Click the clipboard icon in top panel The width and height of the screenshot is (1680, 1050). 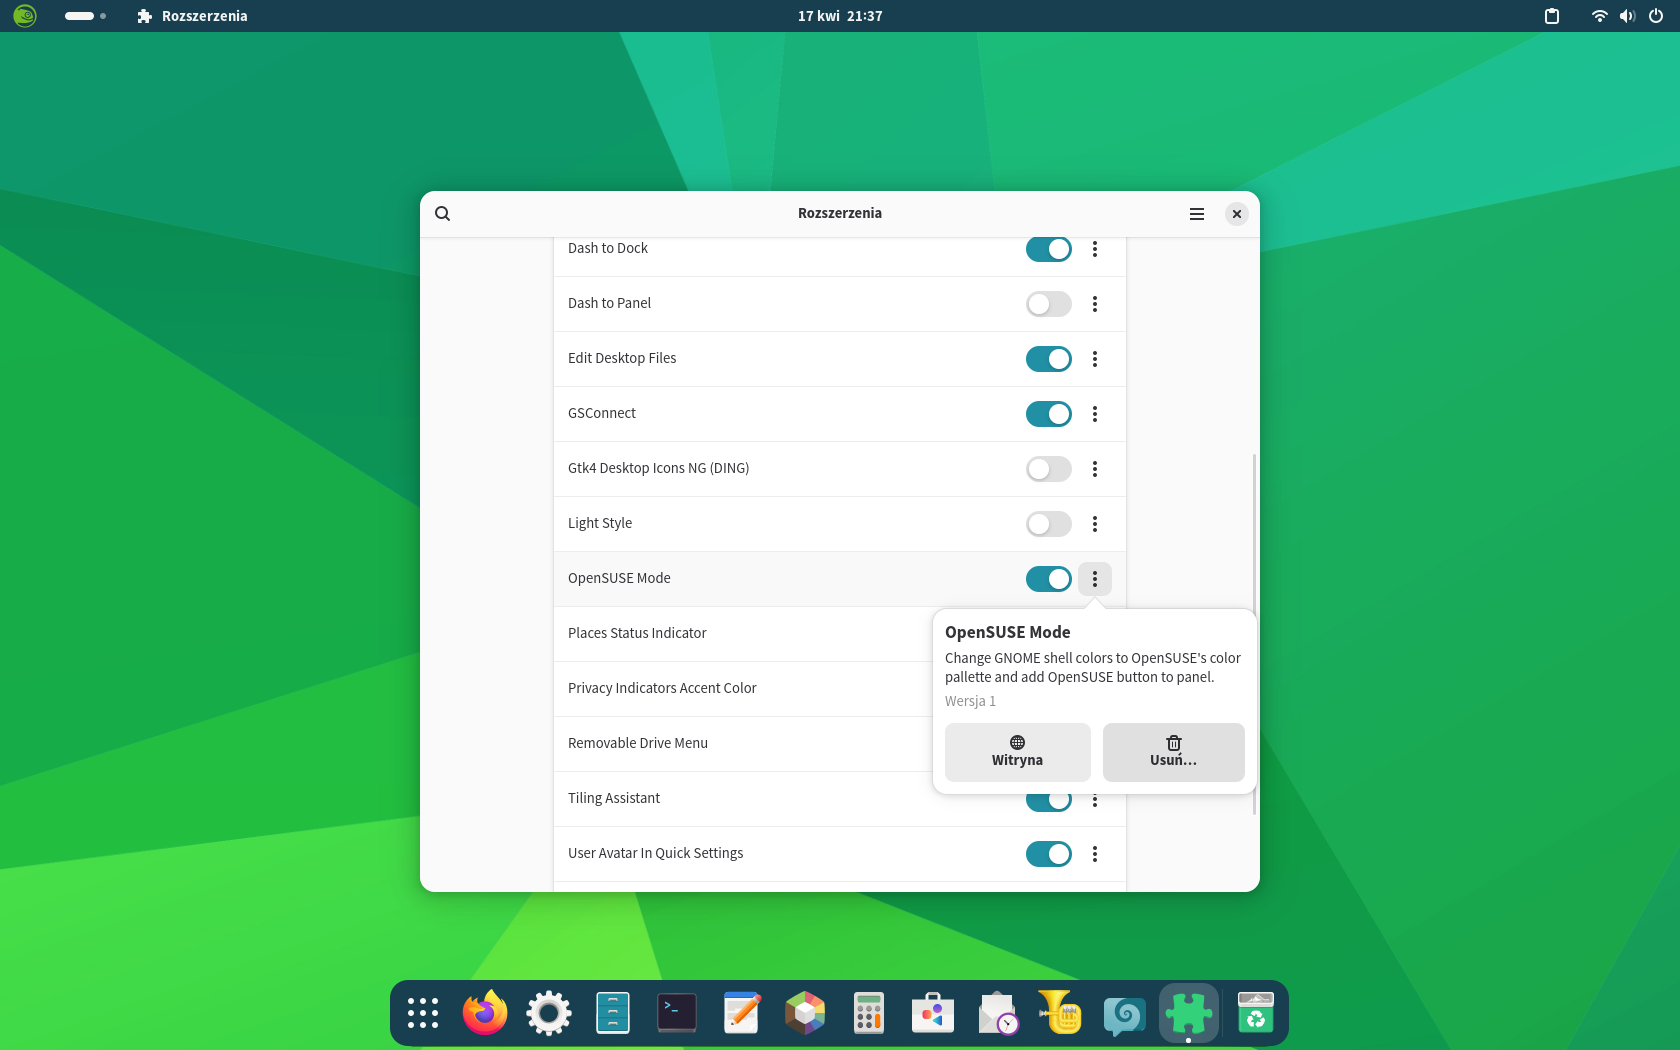(1552, 16)
